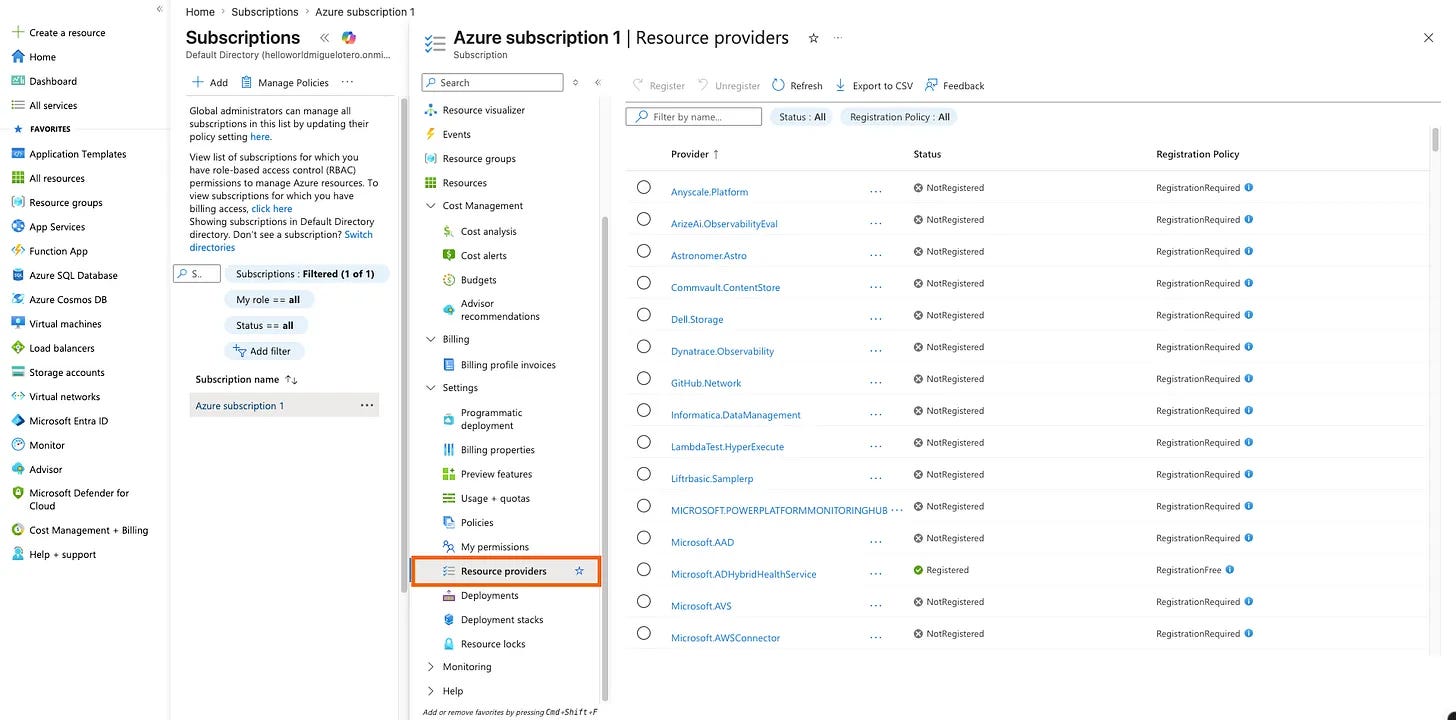The width and height of the screenshot is (1456, 720).
Task: Select the Microsoft.ADHybridHealthService radio button
Action: click(x=643, y=570)
